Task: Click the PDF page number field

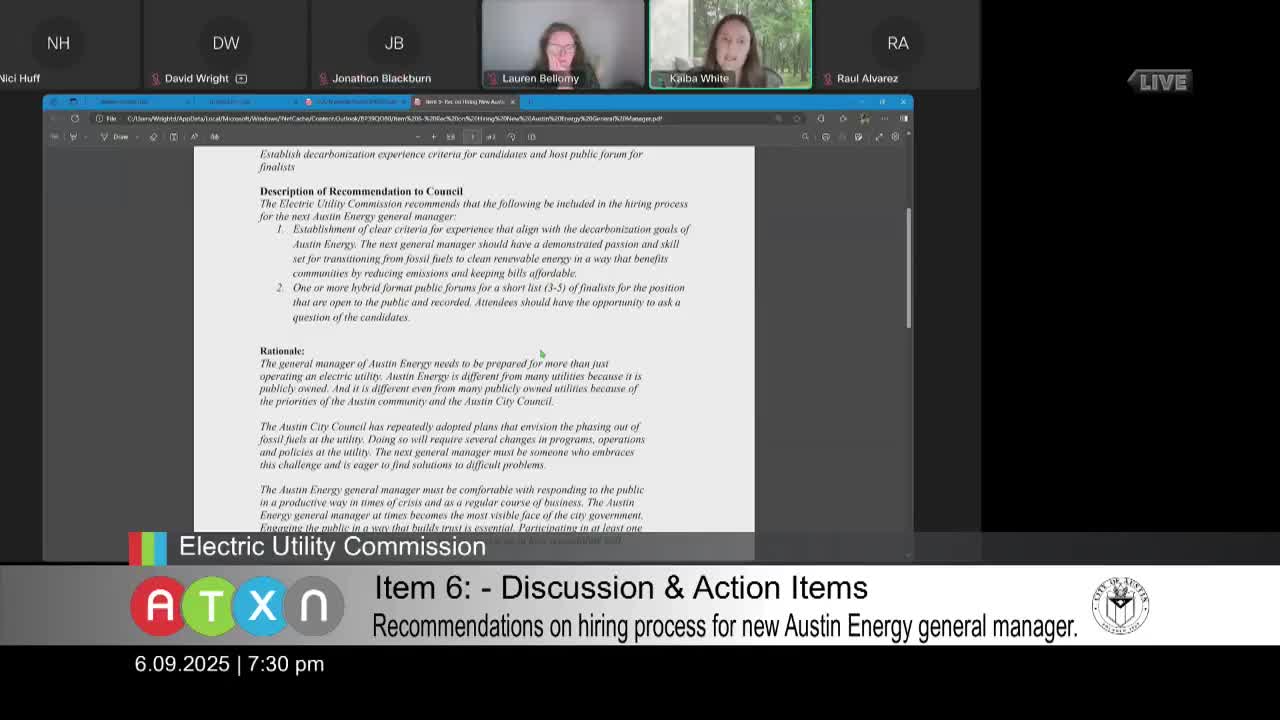Action: click(x=472, y=137)
